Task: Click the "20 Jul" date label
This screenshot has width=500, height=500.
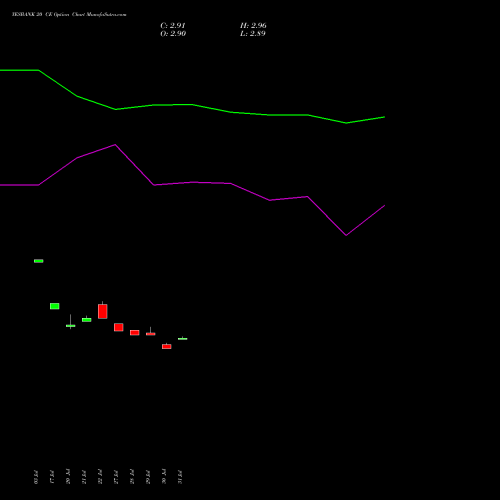Action: point(68,477)
